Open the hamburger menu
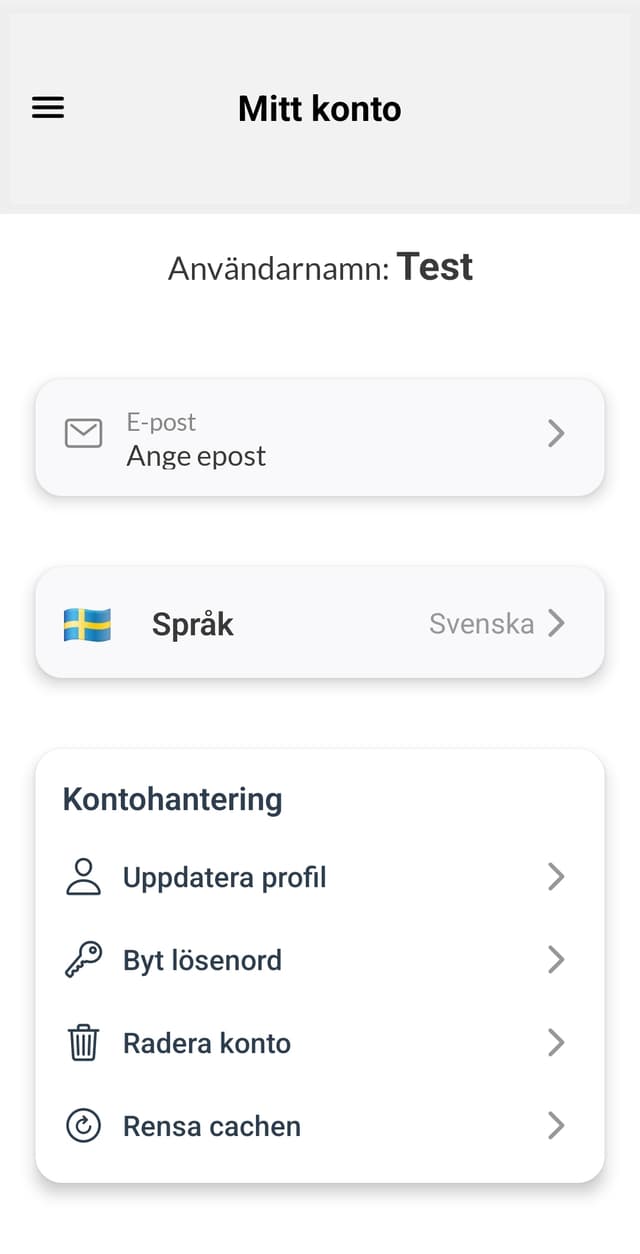Screen dimensions: 640x1254 point(48,108)
